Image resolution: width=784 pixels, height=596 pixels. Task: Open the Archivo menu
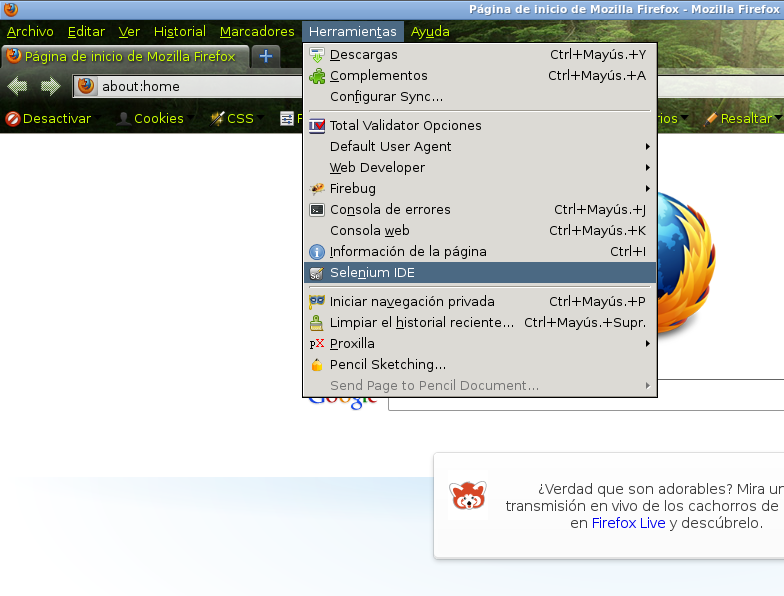pyautogui.click(x=30, y=32)
